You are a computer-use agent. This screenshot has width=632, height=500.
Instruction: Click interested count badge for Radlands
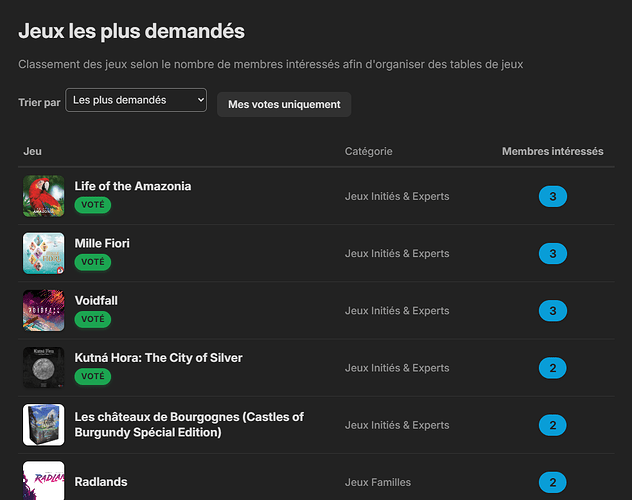point(553,482)
